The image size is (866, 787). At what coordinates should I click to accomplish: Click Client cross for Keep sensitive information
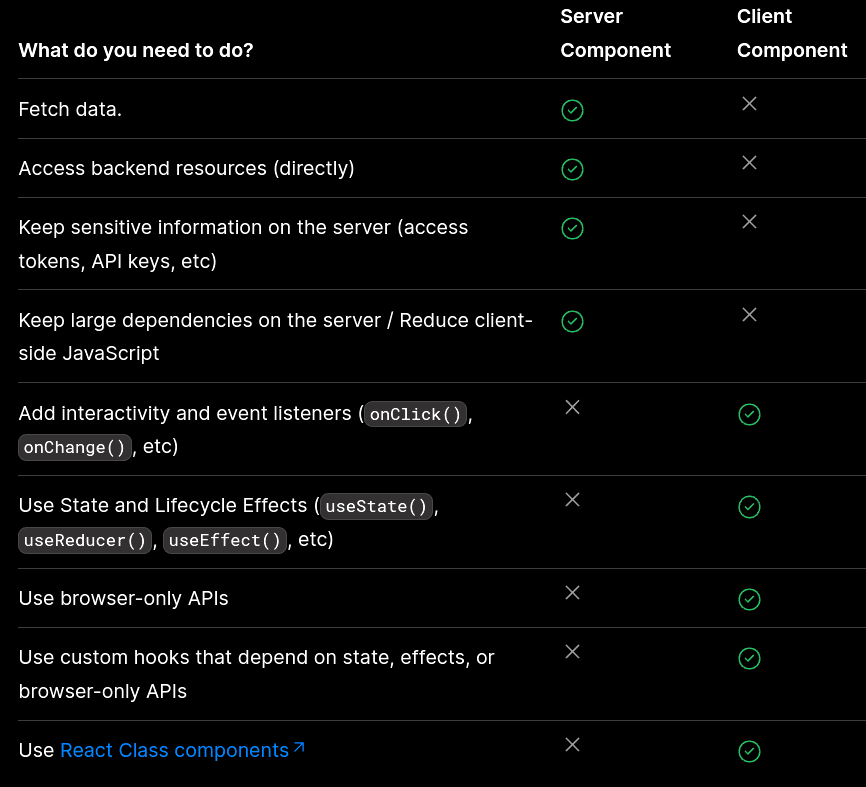(x=749, y=221)
